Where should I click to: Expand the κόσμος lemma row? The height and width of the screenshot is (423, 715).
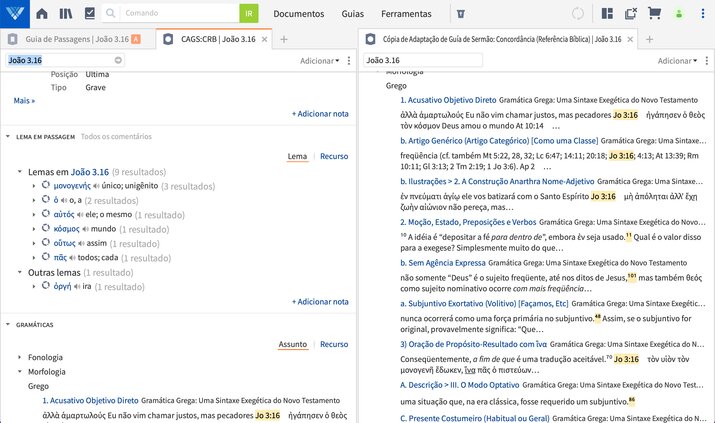pos(34,229)
